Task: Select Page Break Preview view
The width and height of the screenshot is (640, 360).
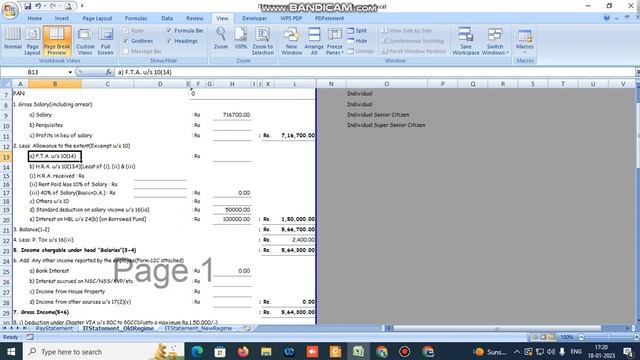Action: click(57, 41)
